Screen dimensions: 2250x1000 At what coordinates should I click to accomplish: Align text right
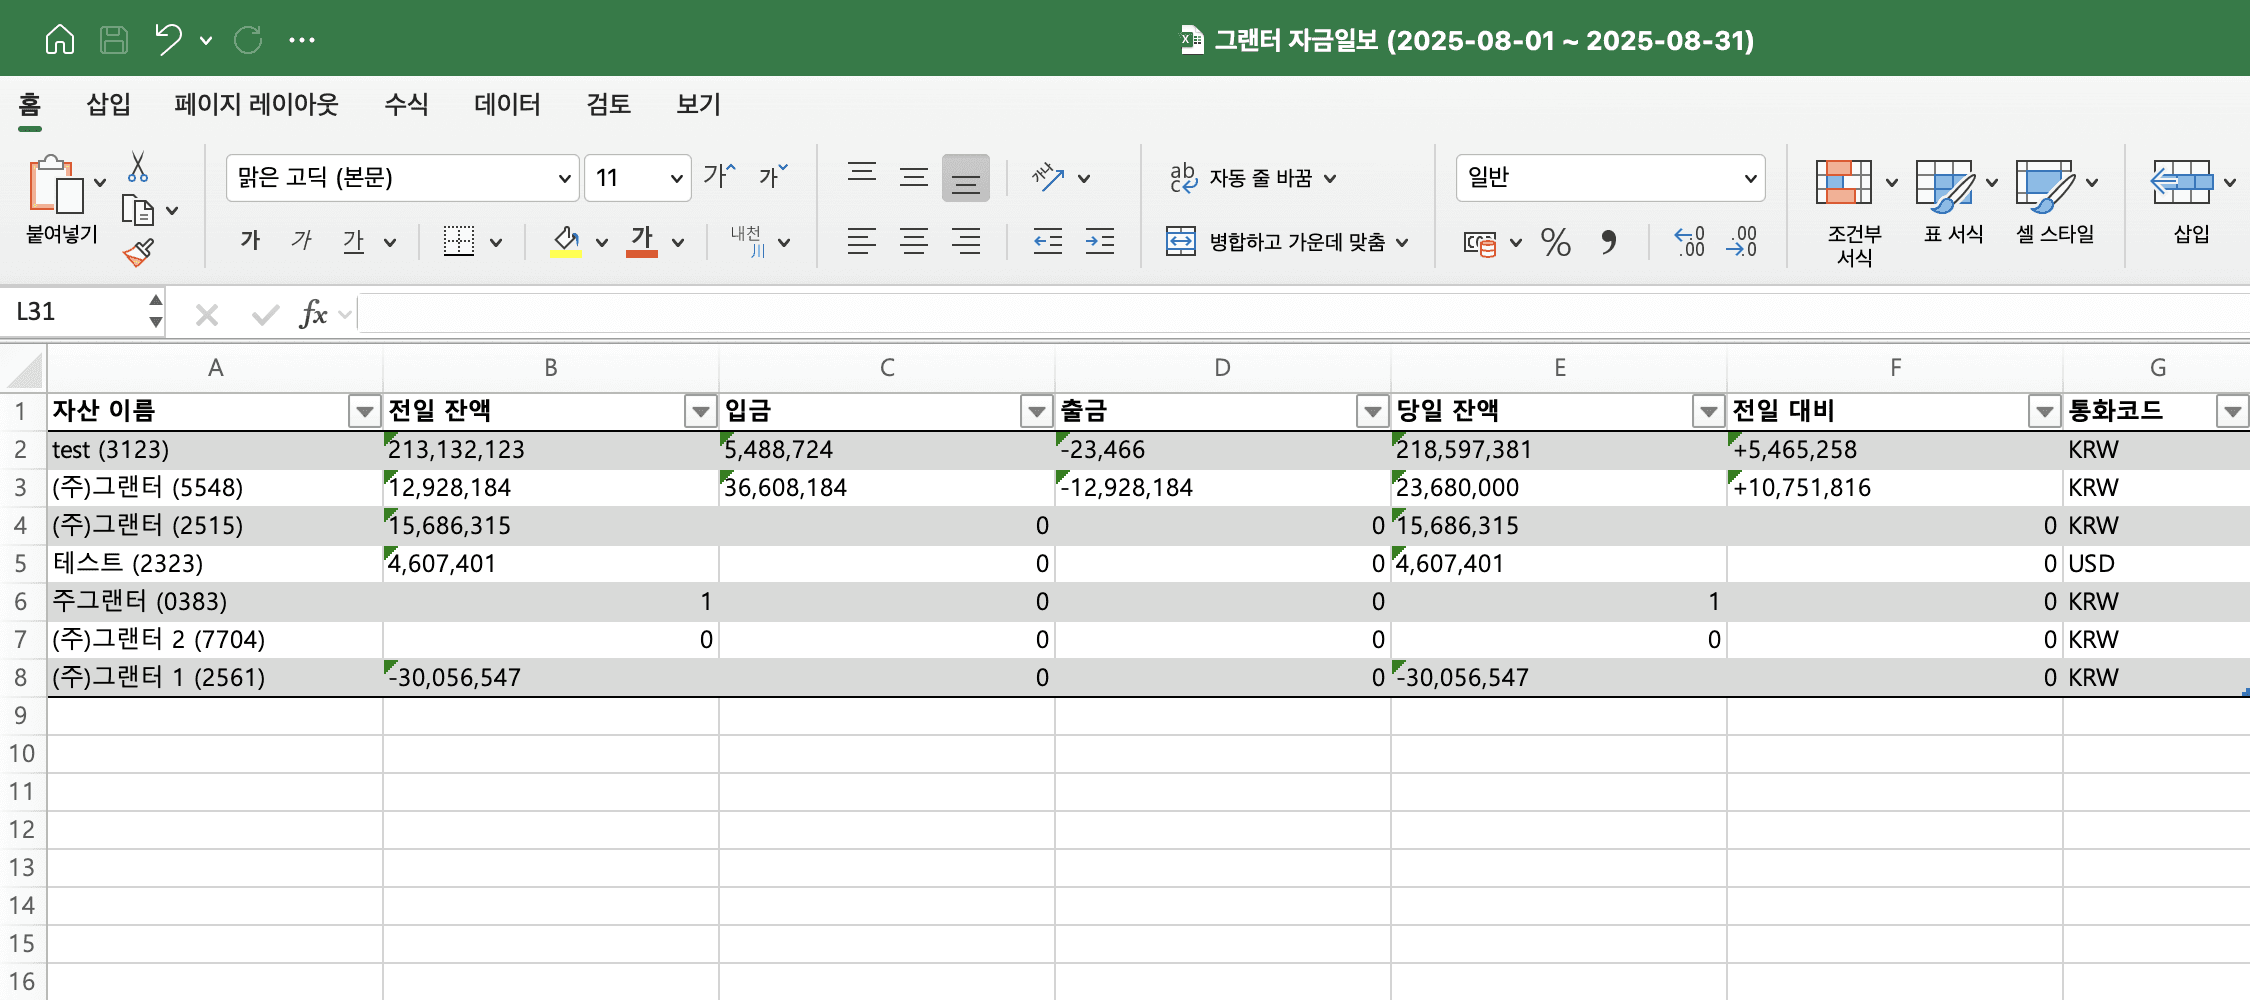[966, 241]
